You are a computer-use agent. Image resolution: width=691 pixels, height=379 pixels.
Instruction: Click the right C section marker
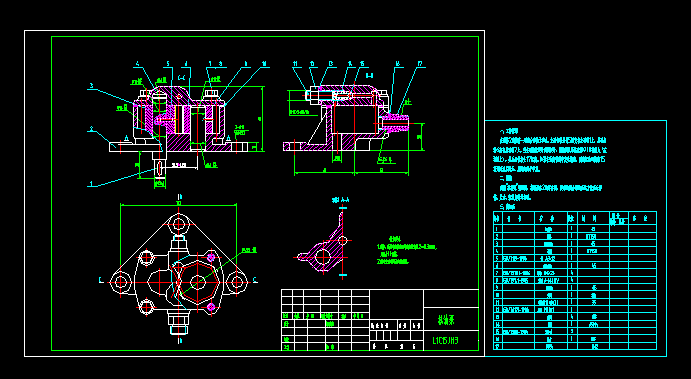(255, 280)
